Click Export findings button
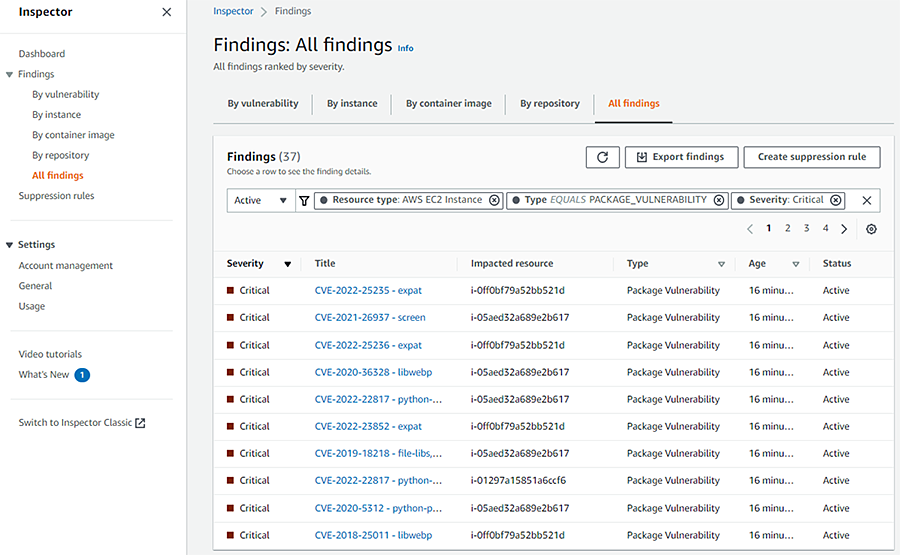Viewport: 900px width, 555px height. (681, 157)
